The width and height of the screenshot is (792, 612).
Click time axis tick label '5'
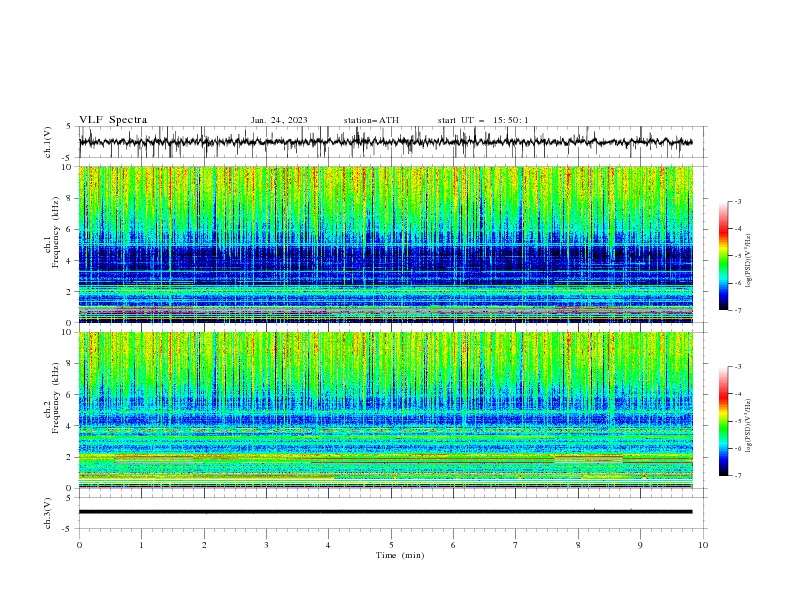point(391,545)
